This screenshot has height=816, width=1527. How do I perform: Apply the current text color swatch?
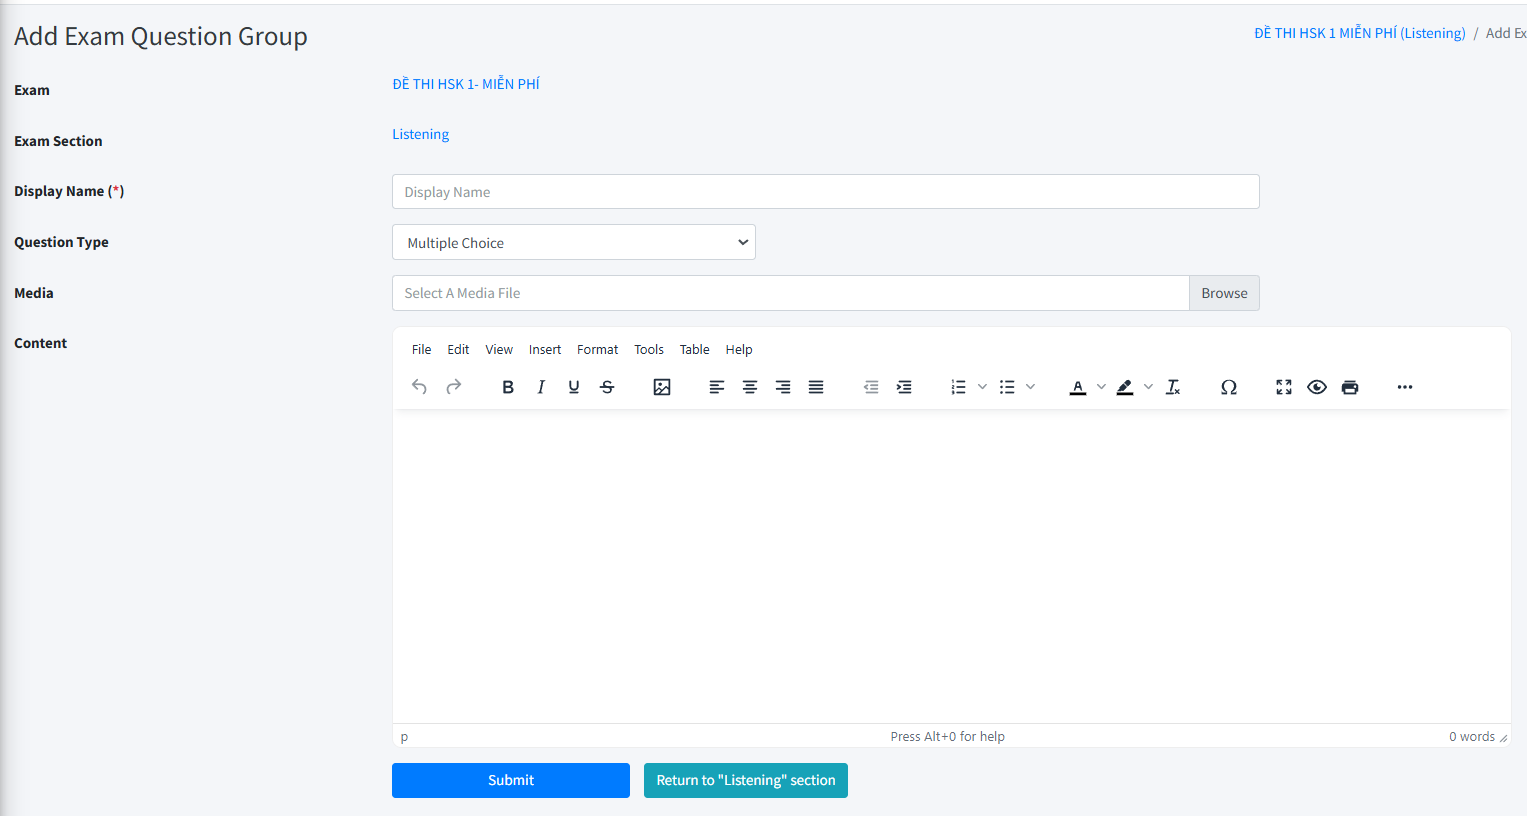pyautogui.click(x=1078, y=387)
